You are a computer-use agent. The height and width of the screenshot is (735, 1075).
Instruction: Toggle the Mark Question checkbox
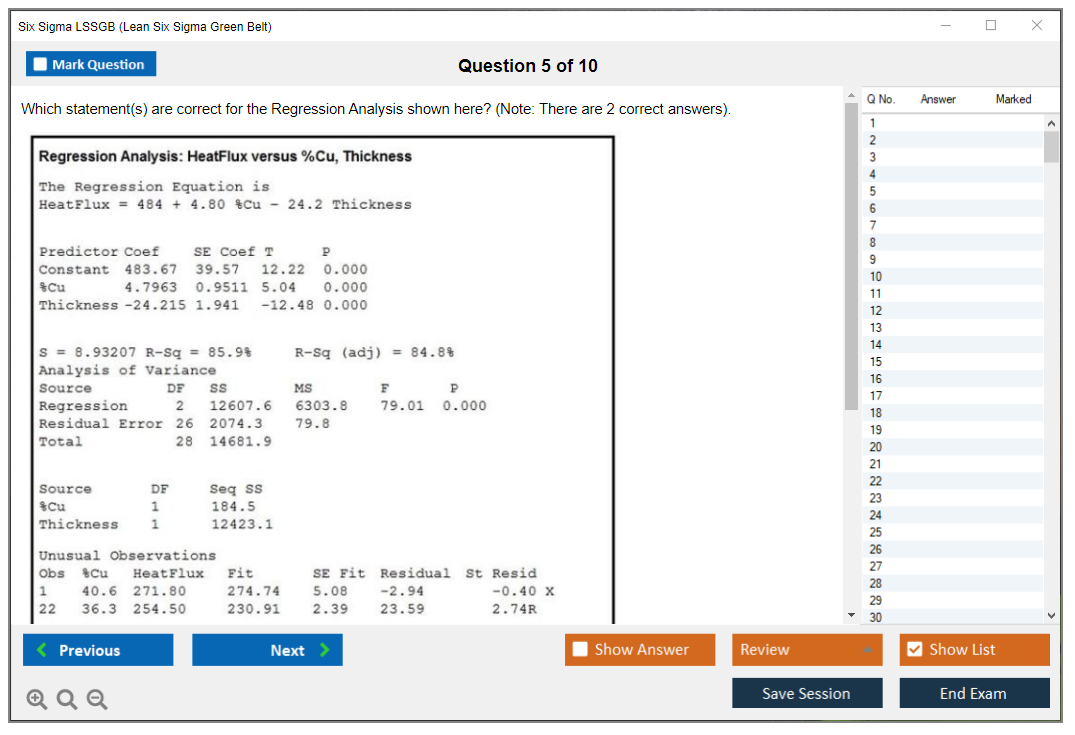(41, 64)
